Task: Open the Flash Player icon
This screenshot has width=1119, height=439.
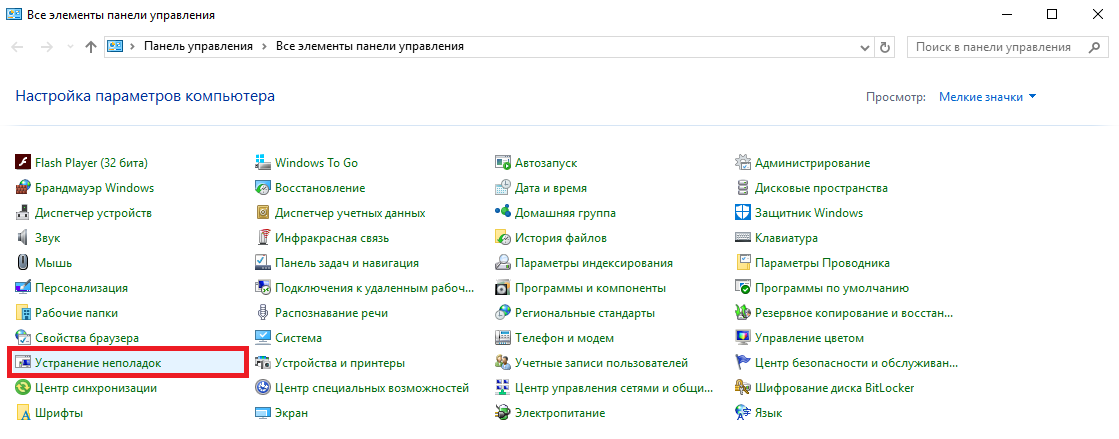Action: coord(23,163)
